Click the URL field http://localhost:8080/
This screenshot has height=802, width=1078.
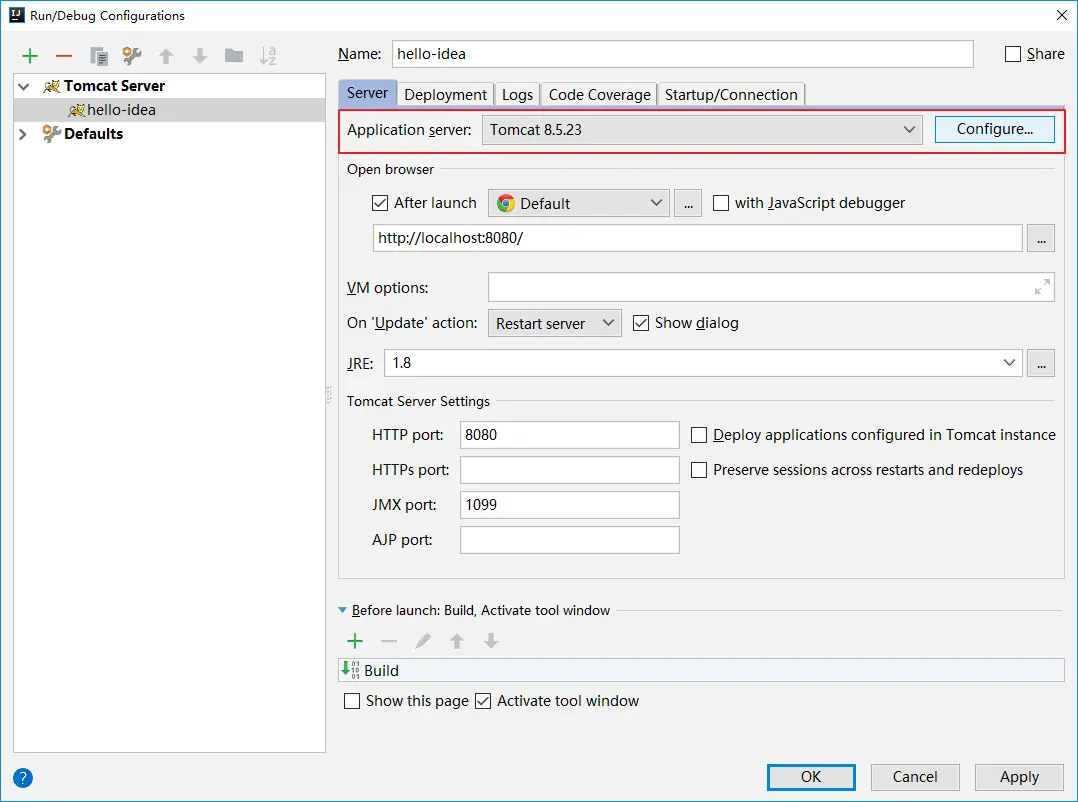point(697,238)
